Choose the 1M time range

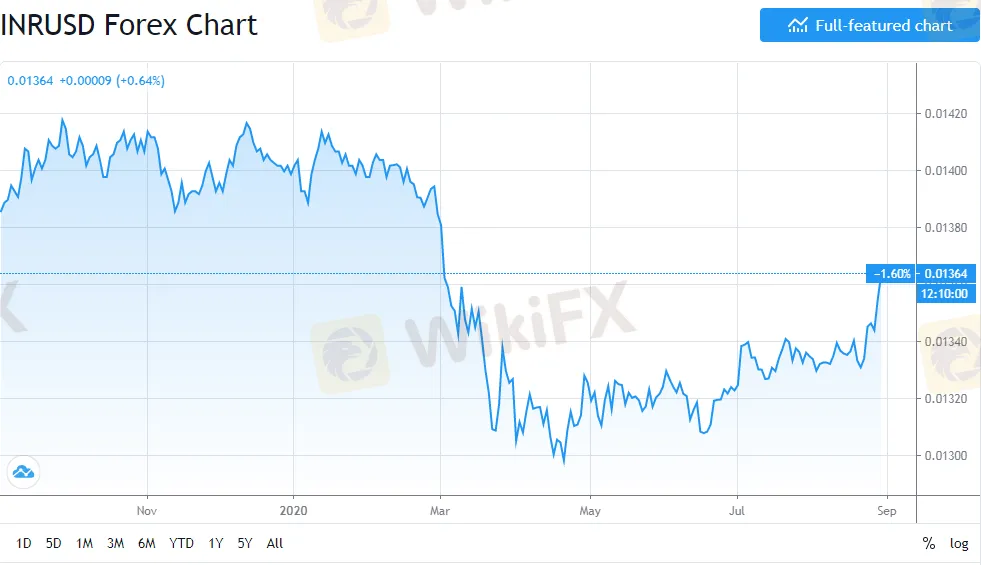coord(84,544)
